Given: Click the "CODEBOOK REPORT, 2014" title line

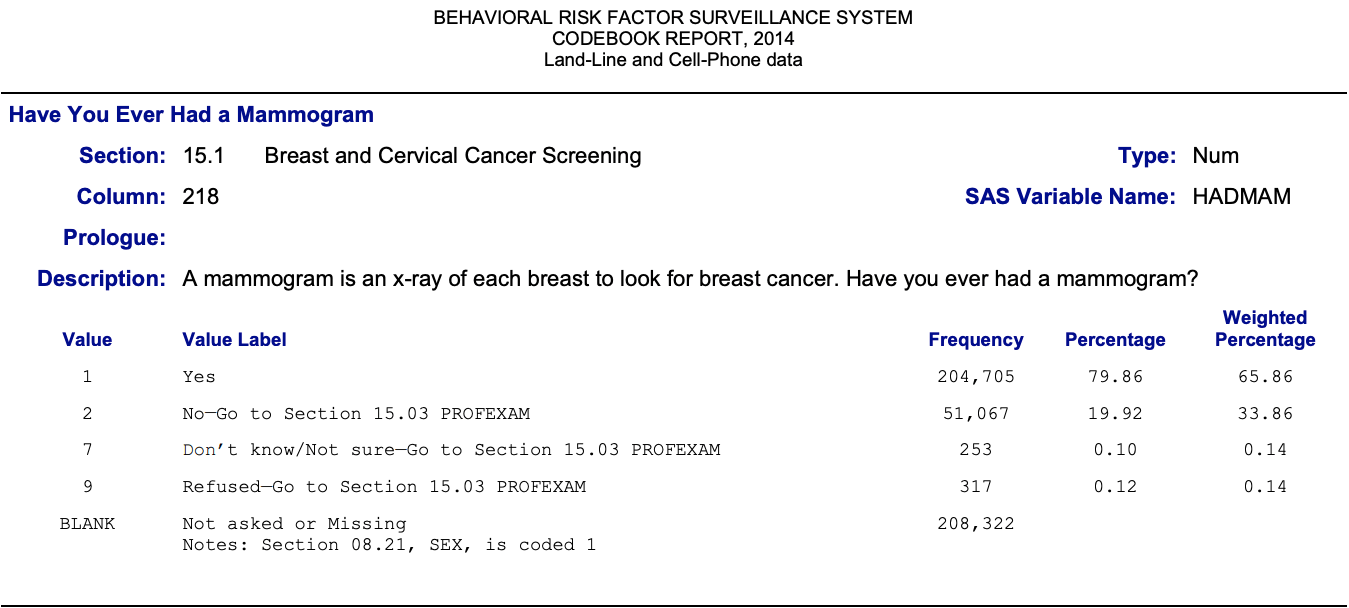Looking at the screenshot, I should coord(673,39).
